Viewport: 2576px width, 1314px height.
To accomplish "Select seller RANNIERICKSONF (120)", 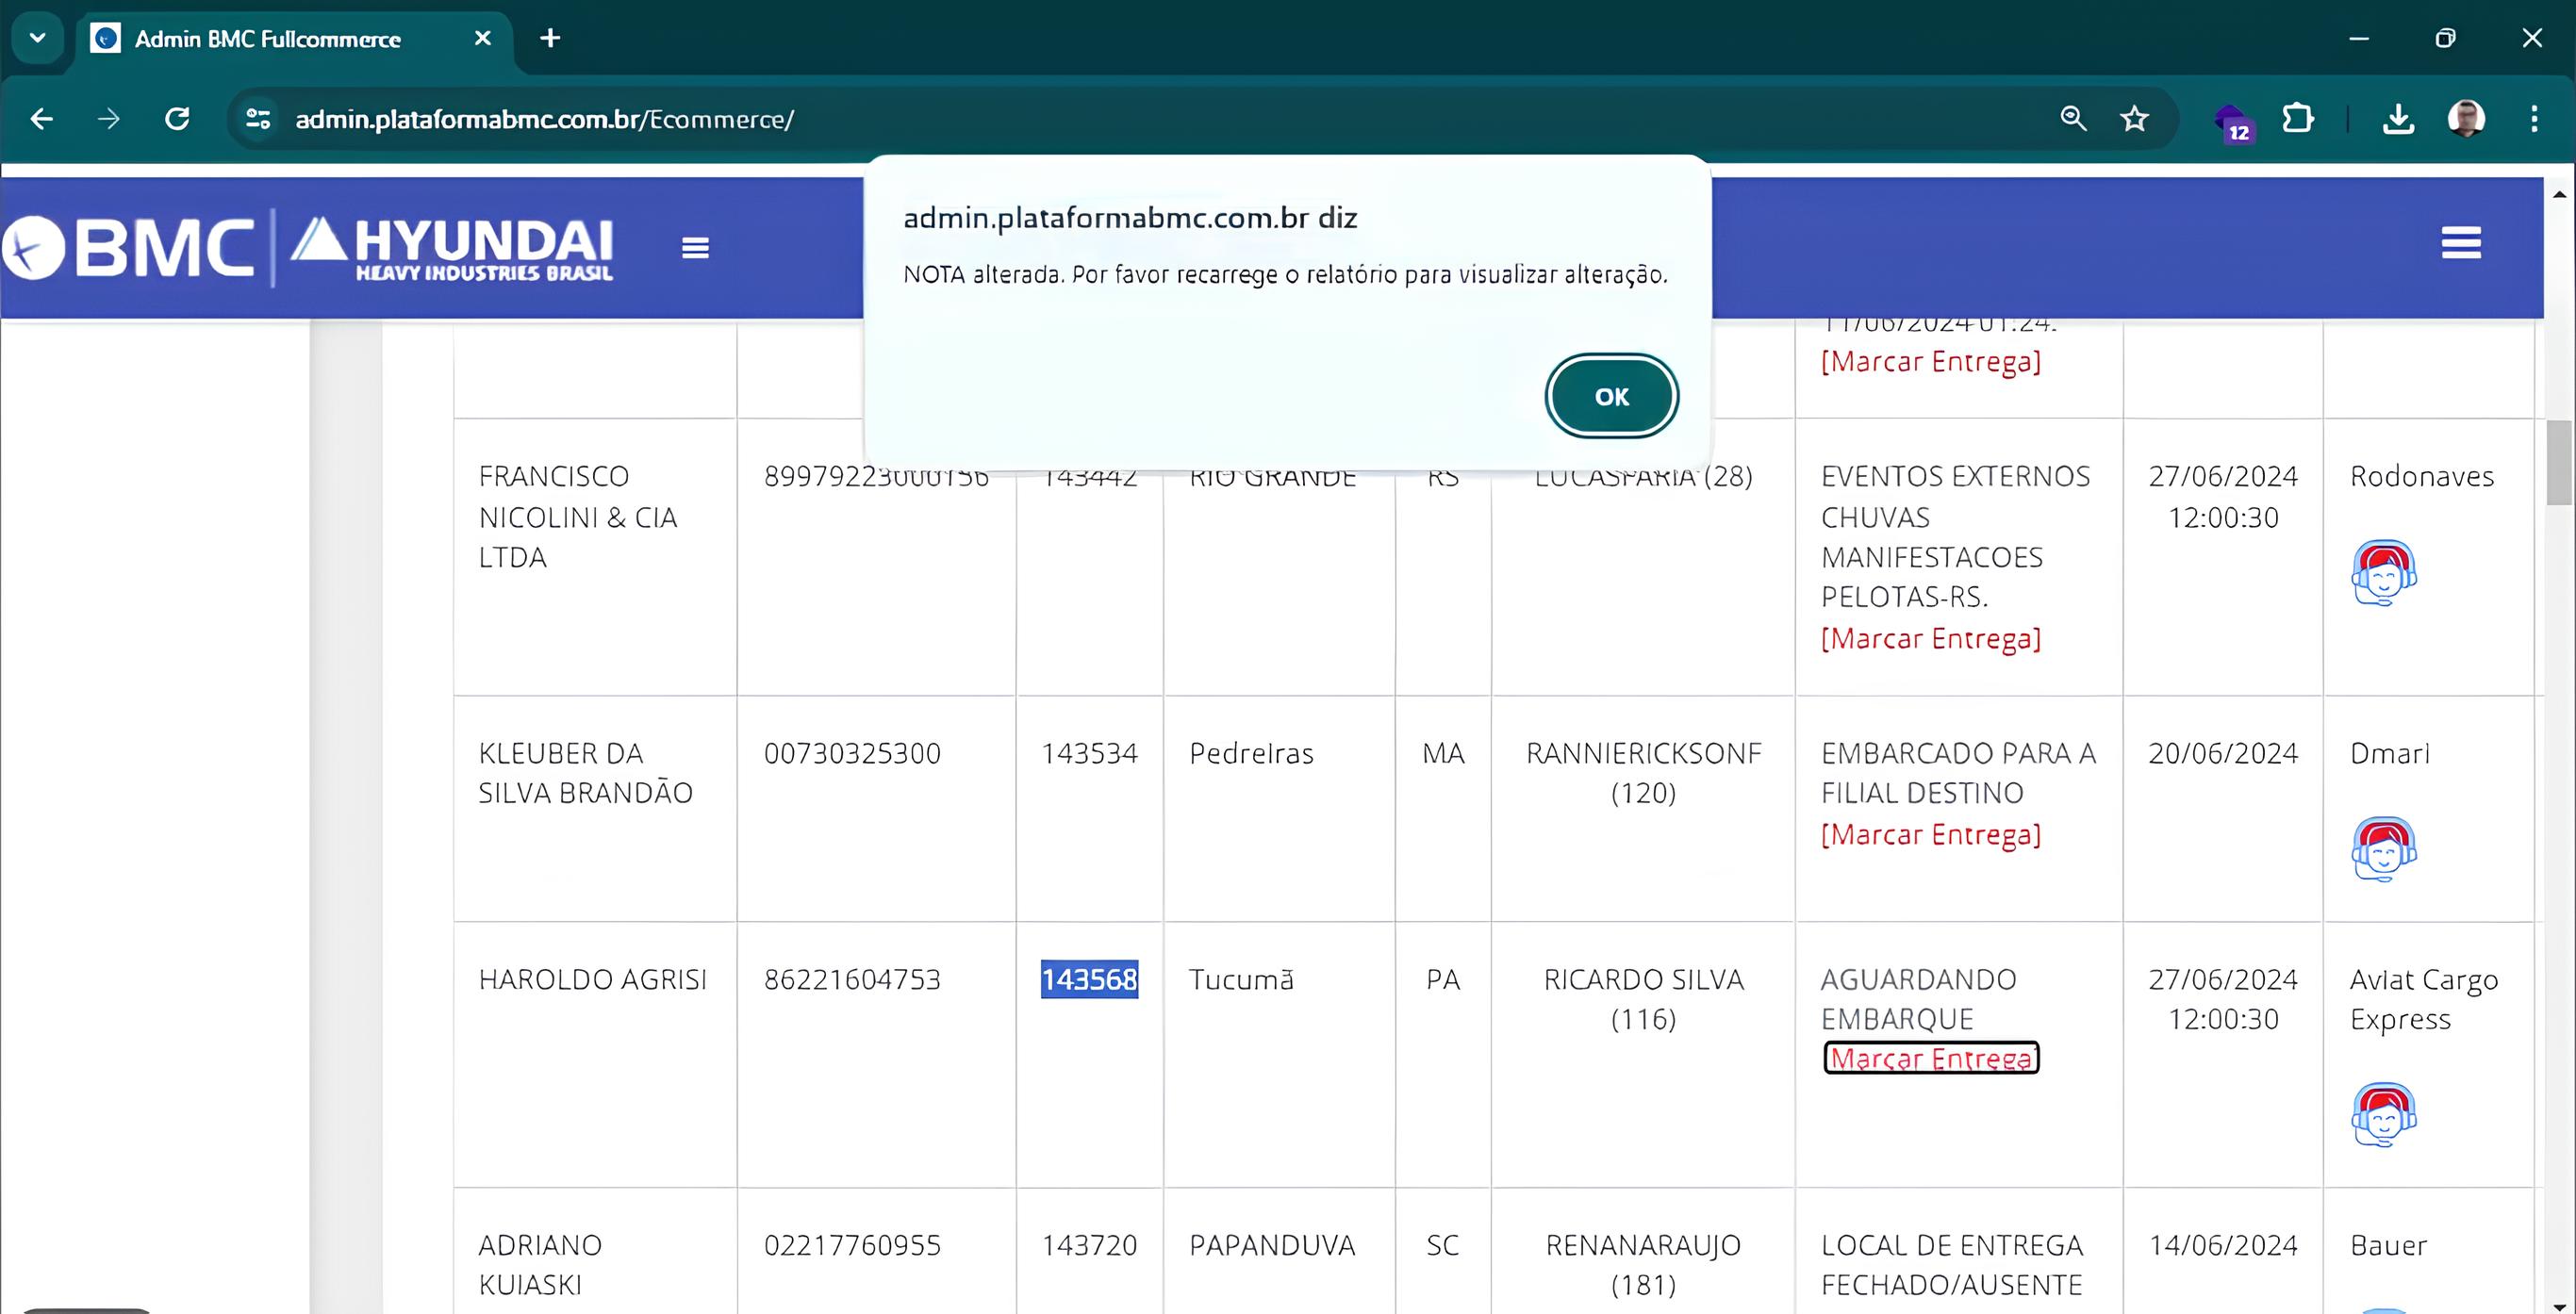I will [x=1643, y=773].
